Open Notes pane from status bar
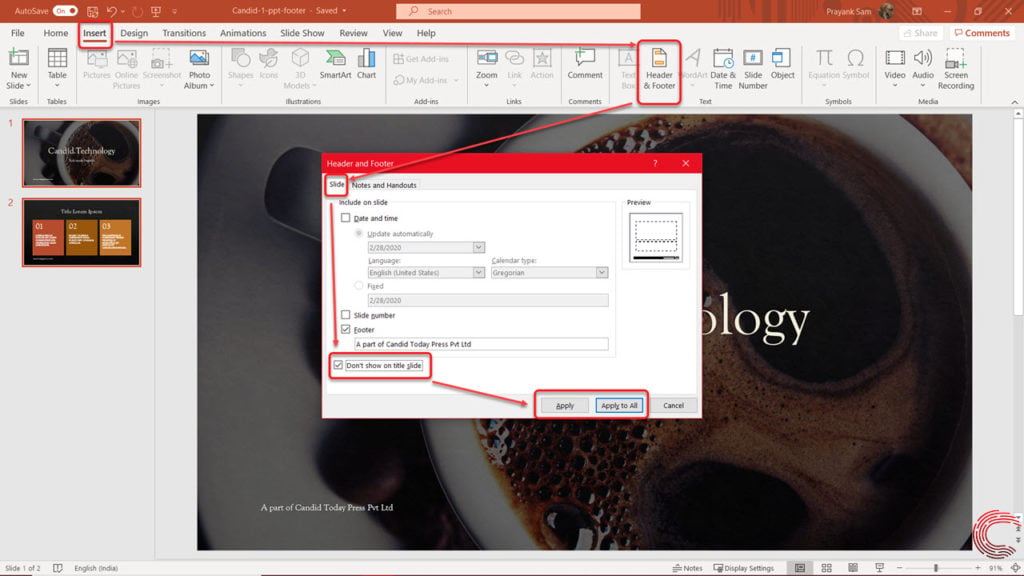 click(x=688, y=568)
